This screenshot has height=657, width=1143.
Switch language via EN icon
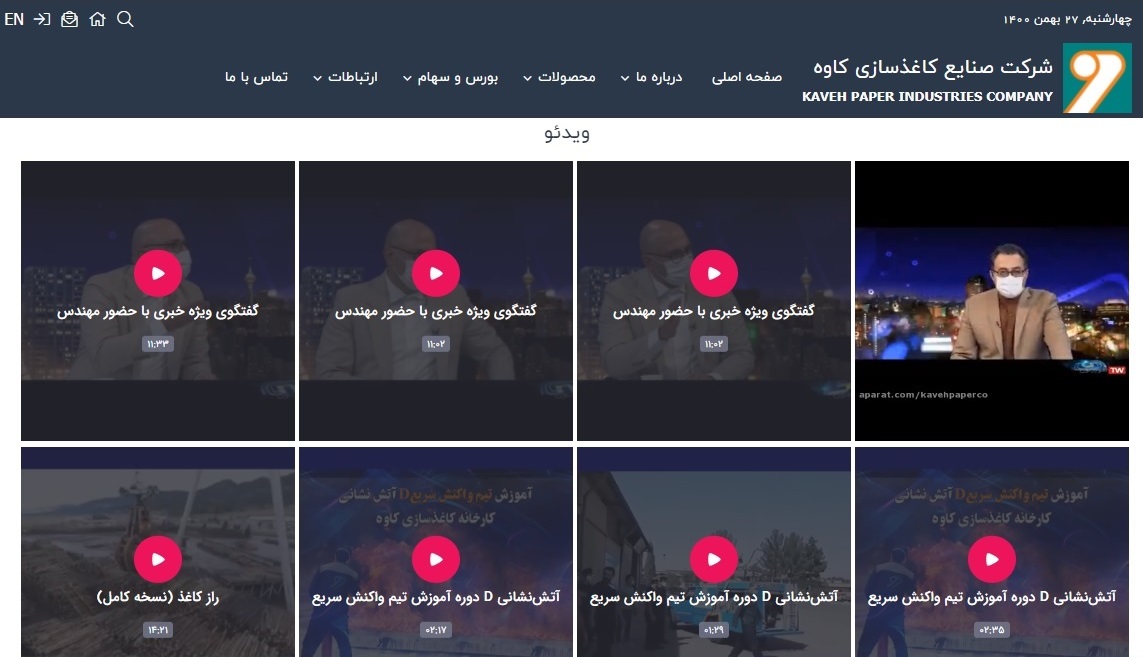click(14, 19)
